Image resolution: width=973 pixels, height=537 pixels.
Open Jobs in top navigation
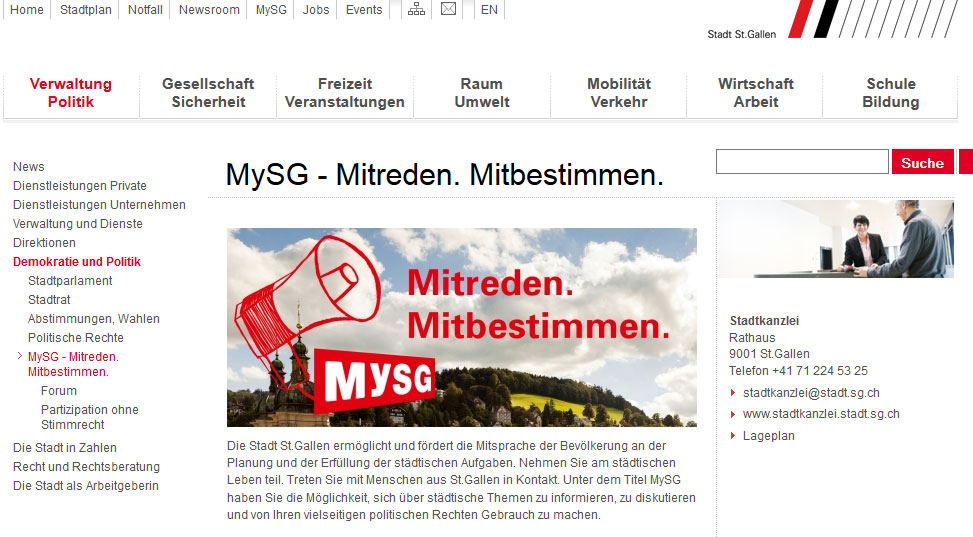(x=316, y=10)
